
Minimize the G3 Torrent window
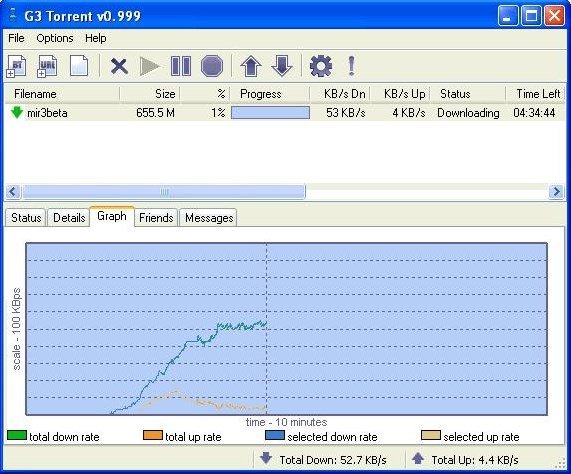(508, 16)
